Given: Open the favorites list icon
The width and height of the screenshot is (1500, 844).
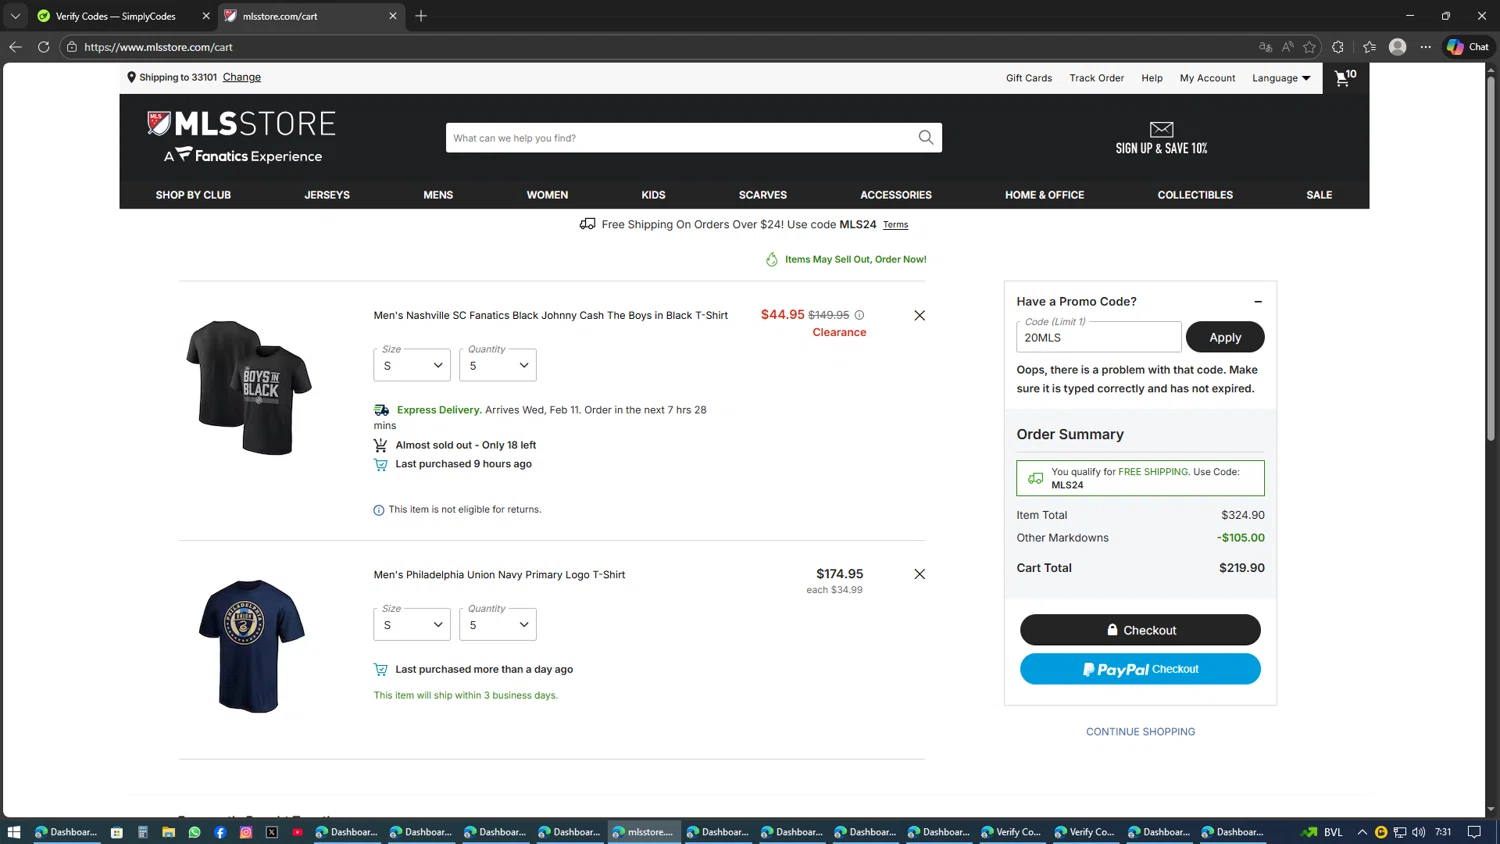Looking at the screenshot, I should tap(1369, 47).
